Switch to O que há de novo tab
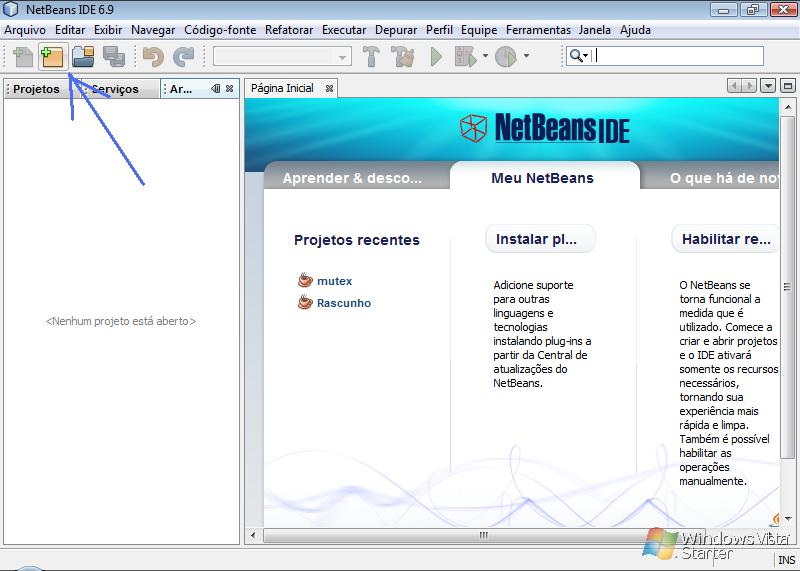800x571 pixels. [723, 178]
